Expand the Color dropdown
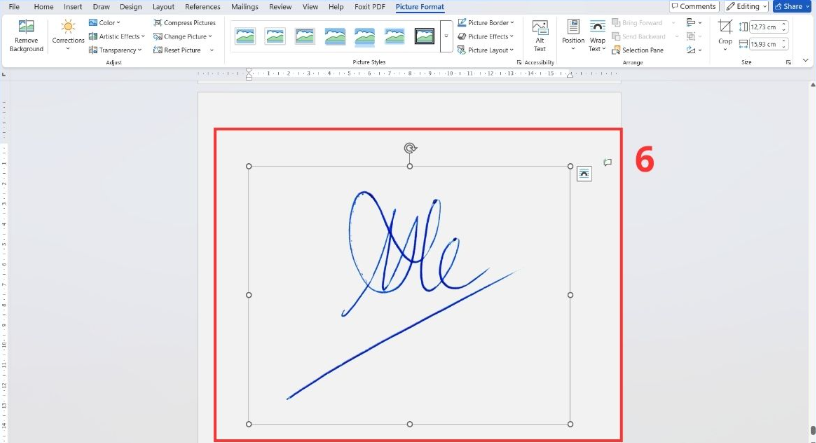This screenshot has height=443, width=816. pyautogui.click(x=104, y=22)
